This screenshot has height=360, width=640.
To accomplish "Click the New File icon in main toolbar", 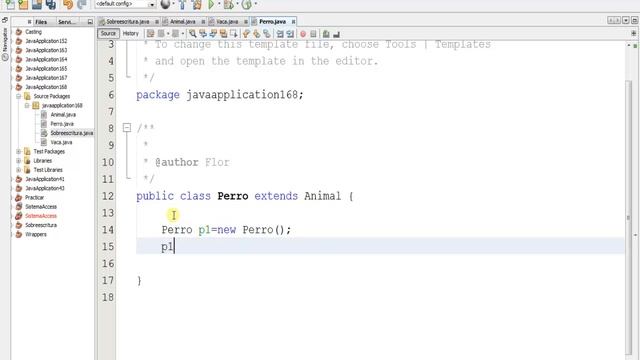I will click(10, 4).
